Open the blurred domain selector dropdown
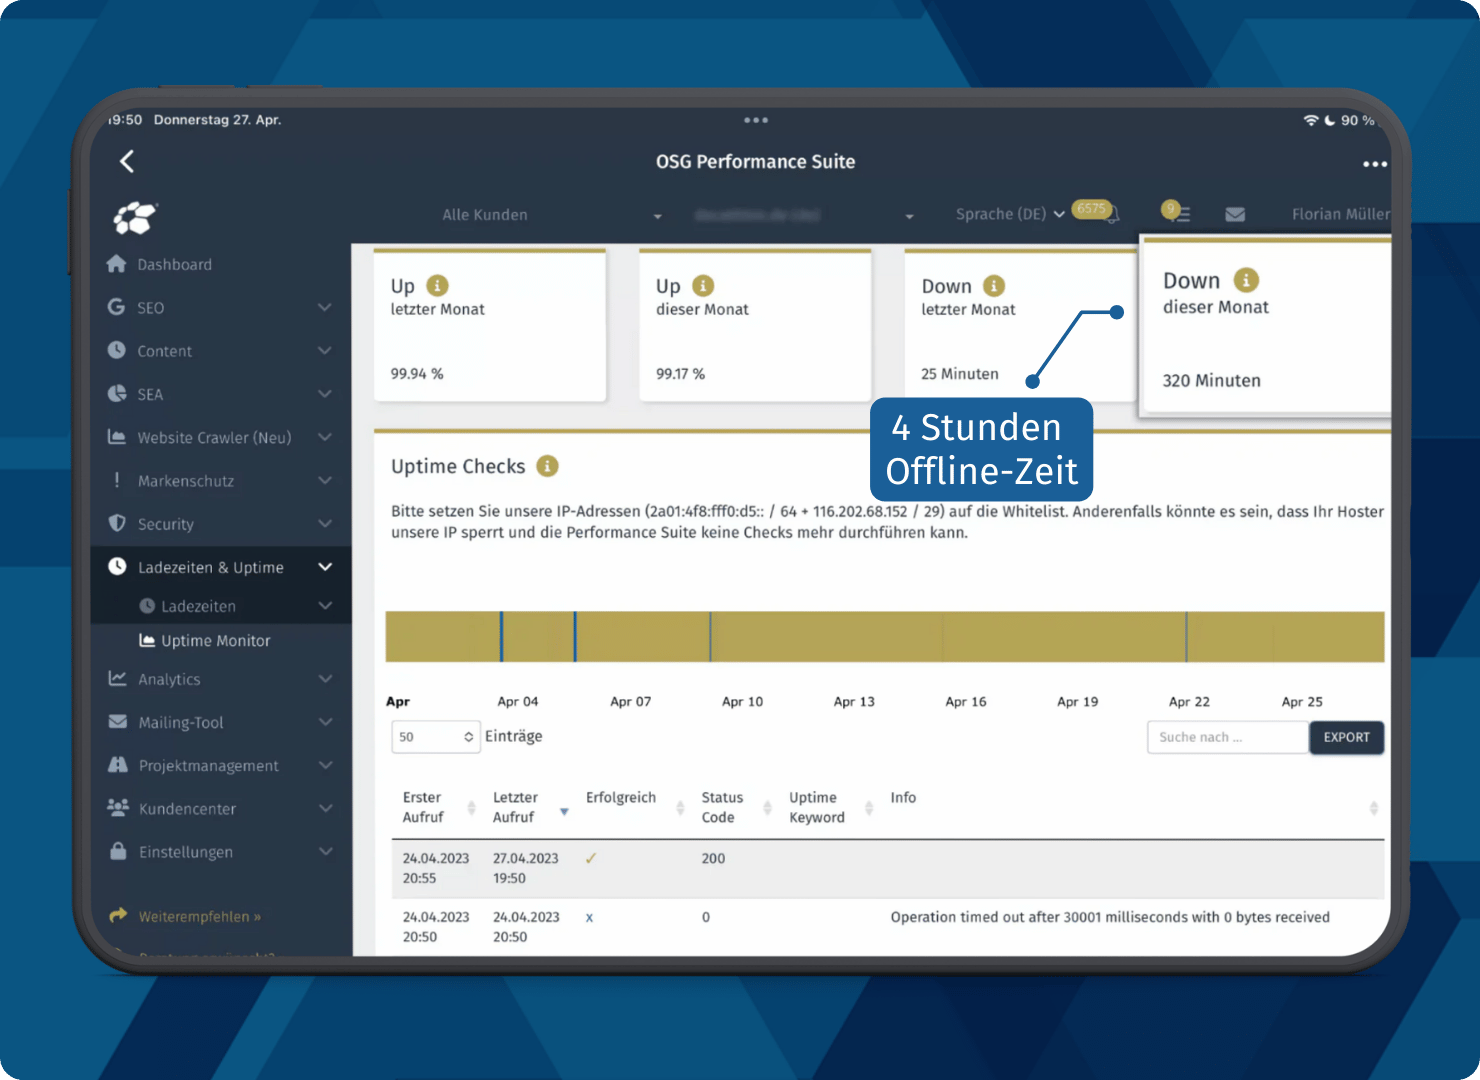The width and height of the screenshot is (1480, 1080). point(805,215)
